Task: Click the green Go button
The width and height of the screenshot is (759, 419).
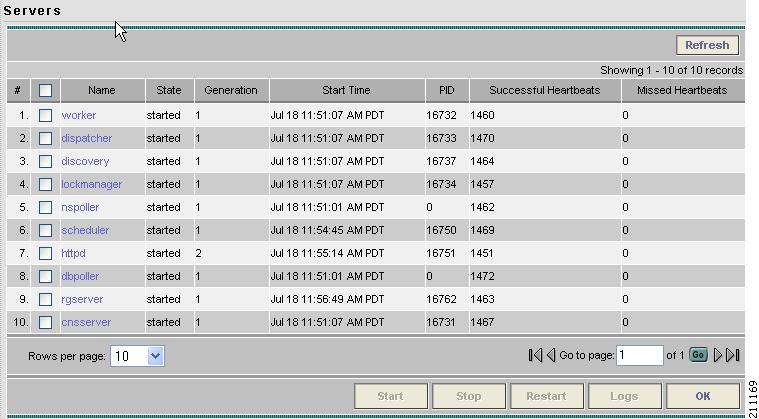Action: pyautogui.click(x=698, y=355)
